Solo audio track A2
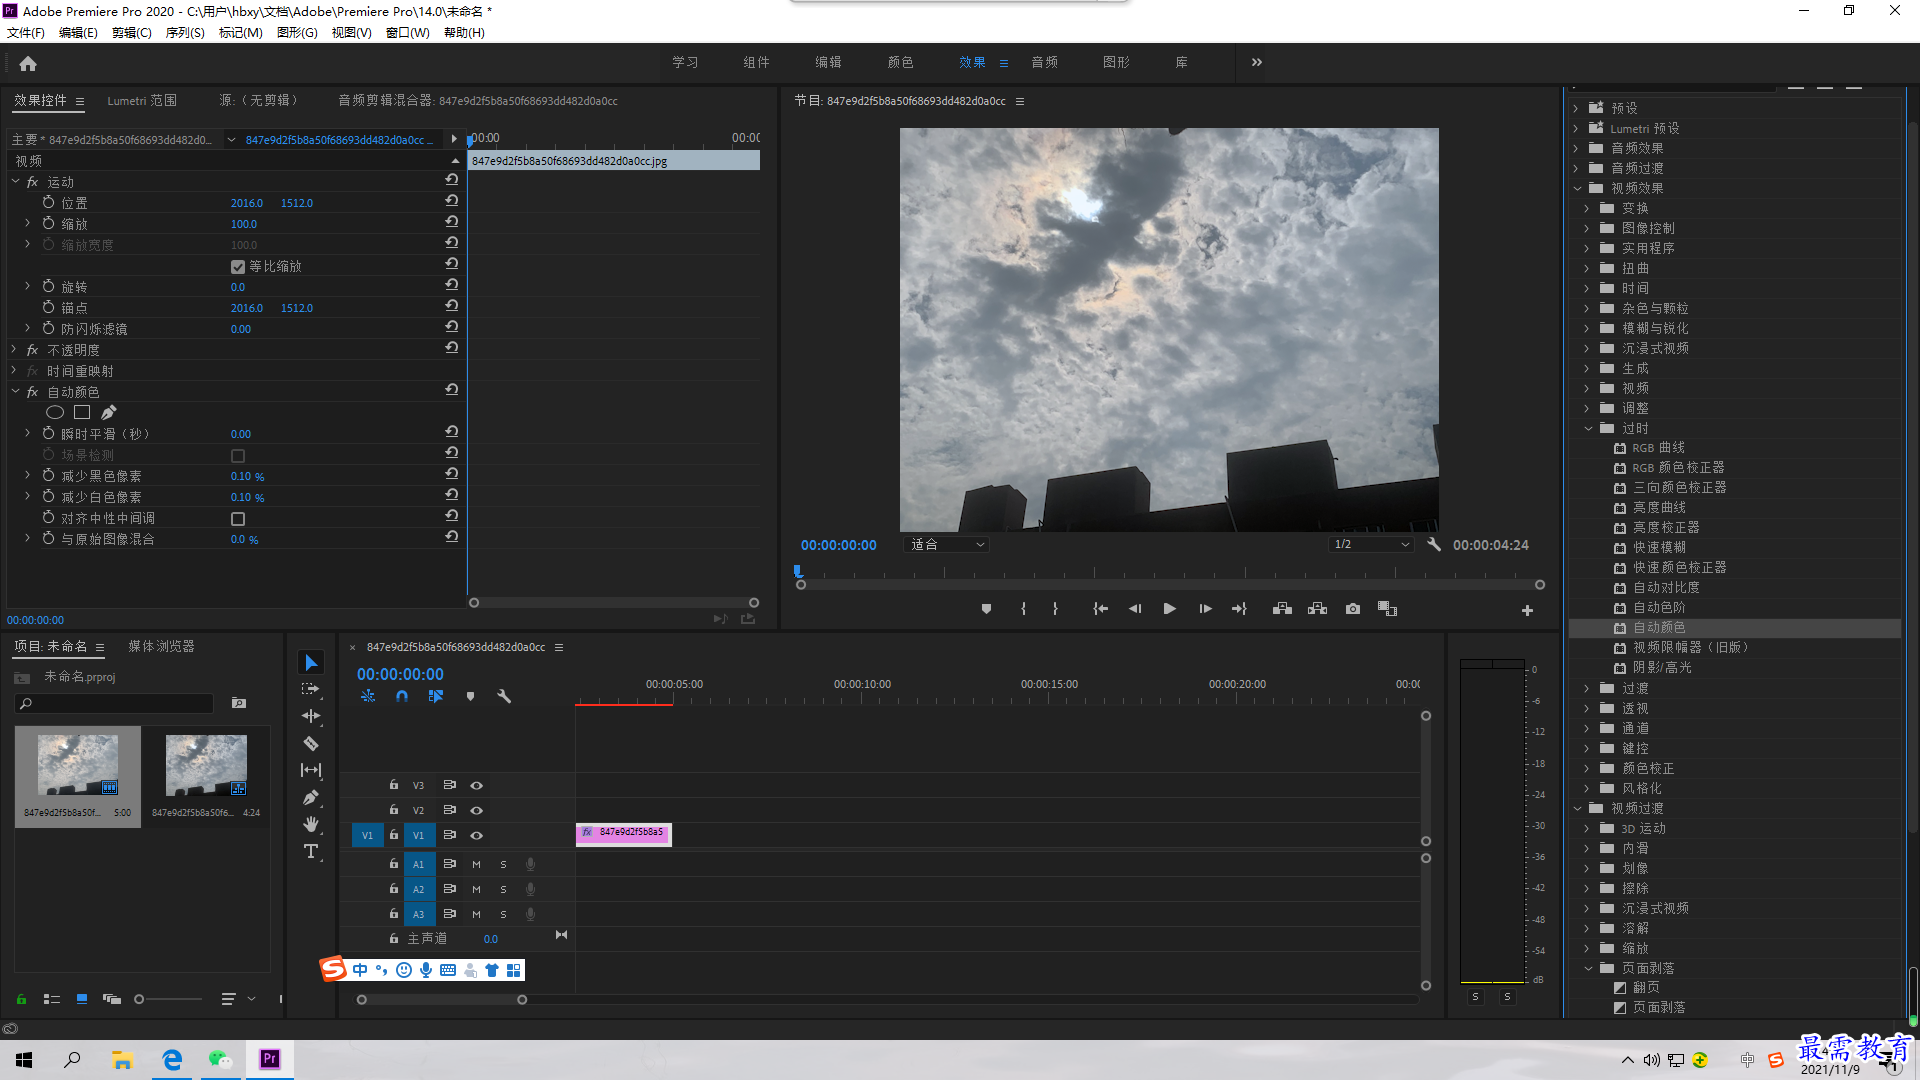 click(x=503, y=889)
